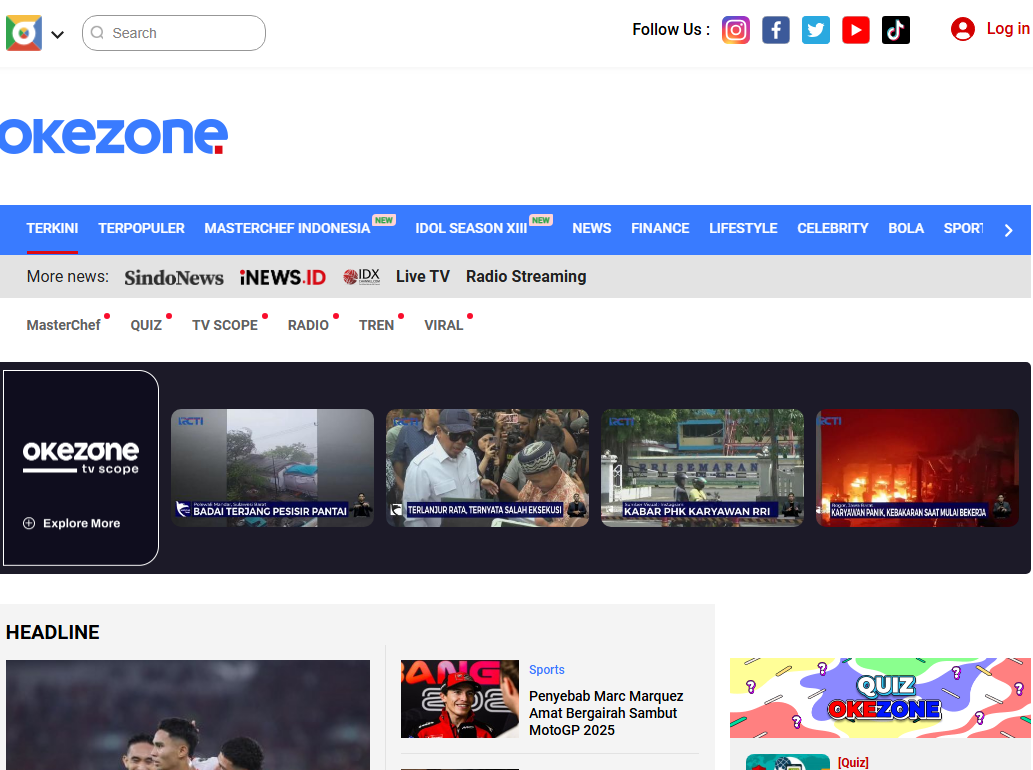Open MASTERCHEF INDONESIA section
1033x770 pixels.
coord(287,229)
